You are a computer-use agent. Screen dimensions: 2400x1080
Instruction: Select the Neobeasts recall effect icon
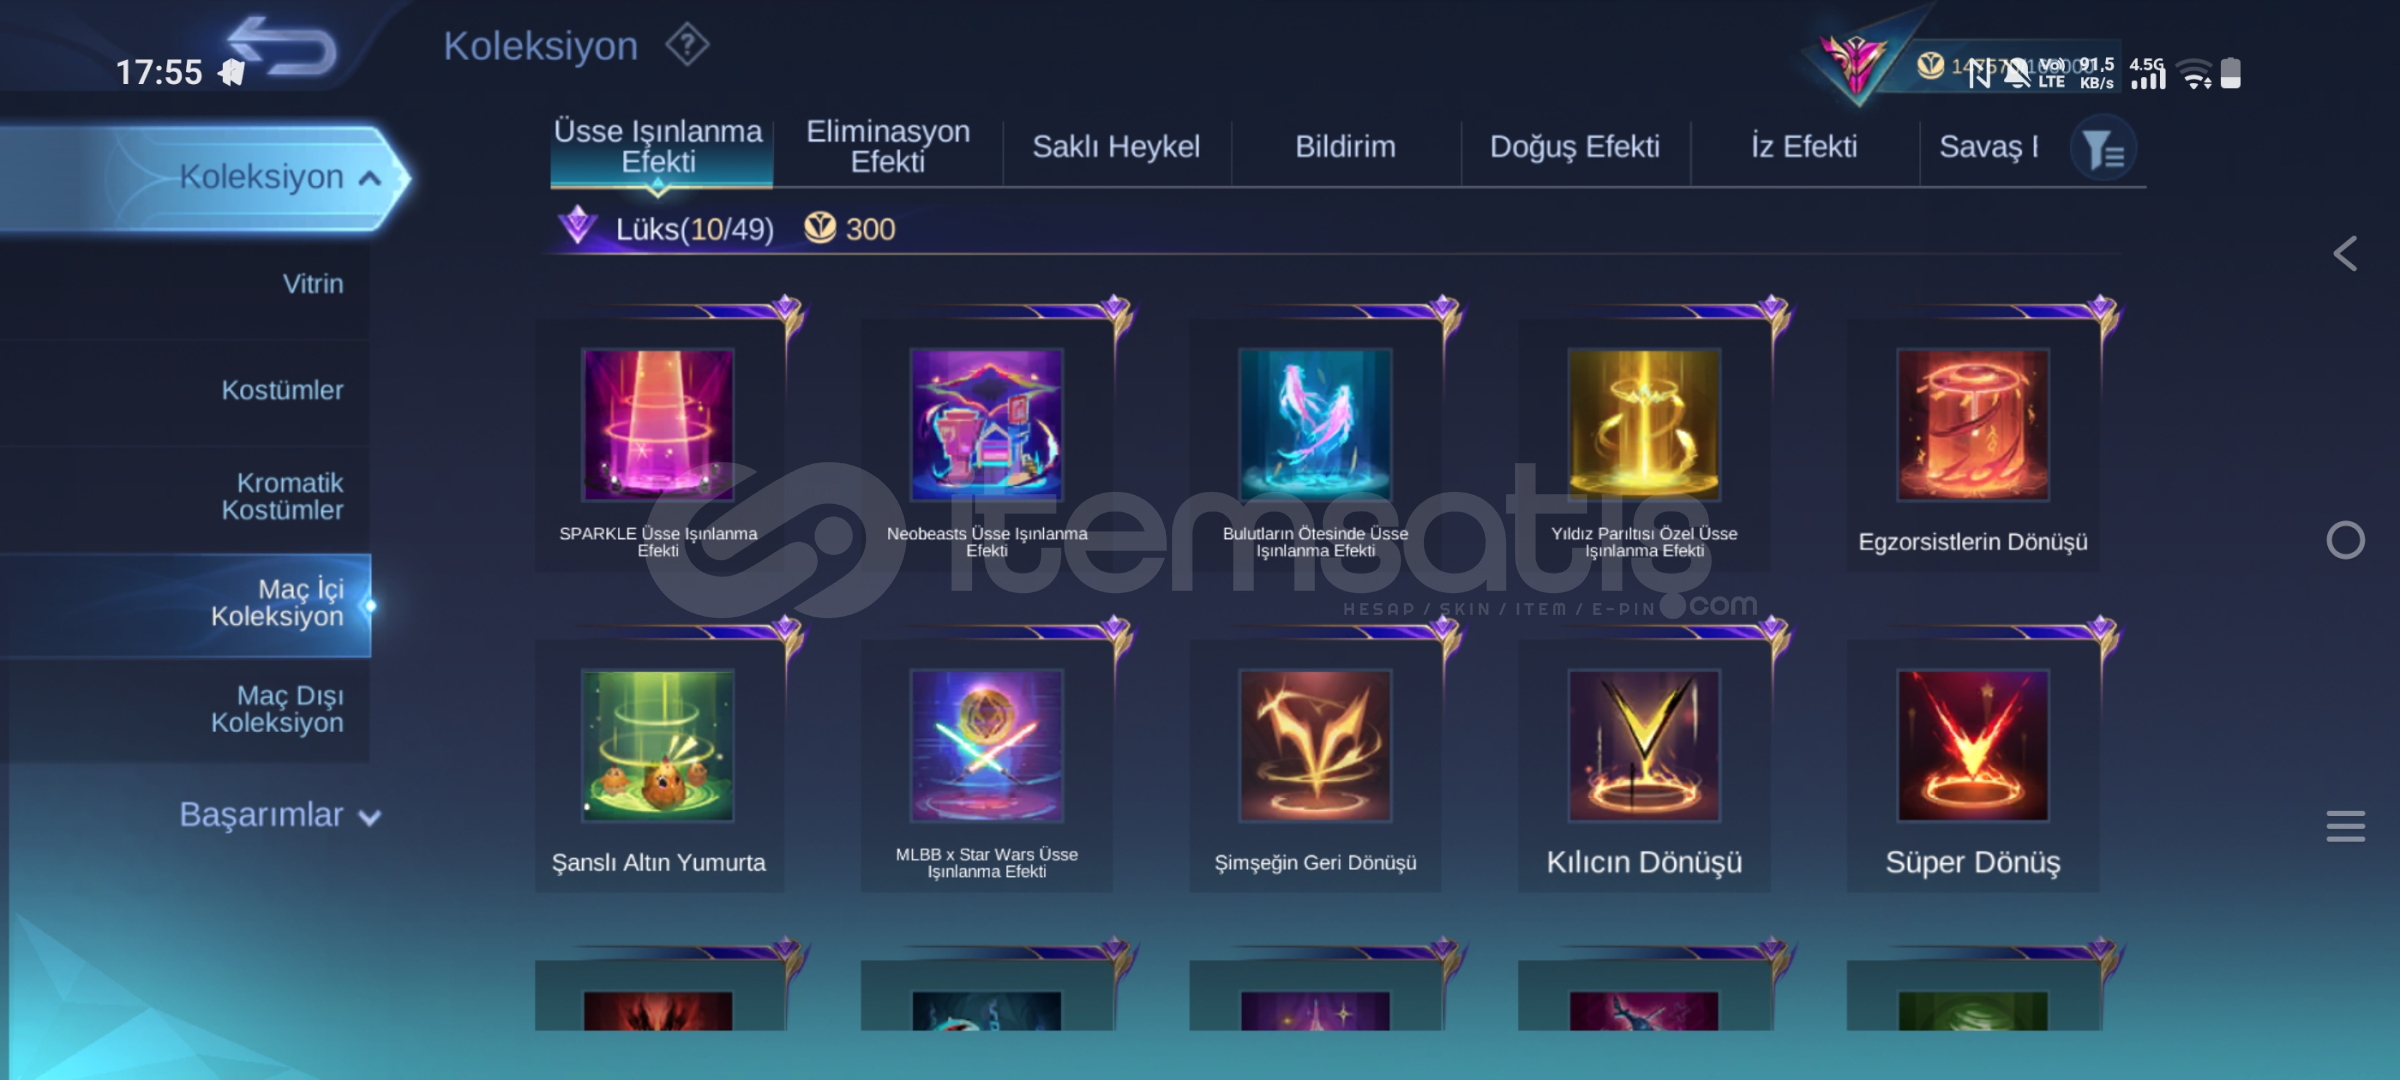pos(987,425)
